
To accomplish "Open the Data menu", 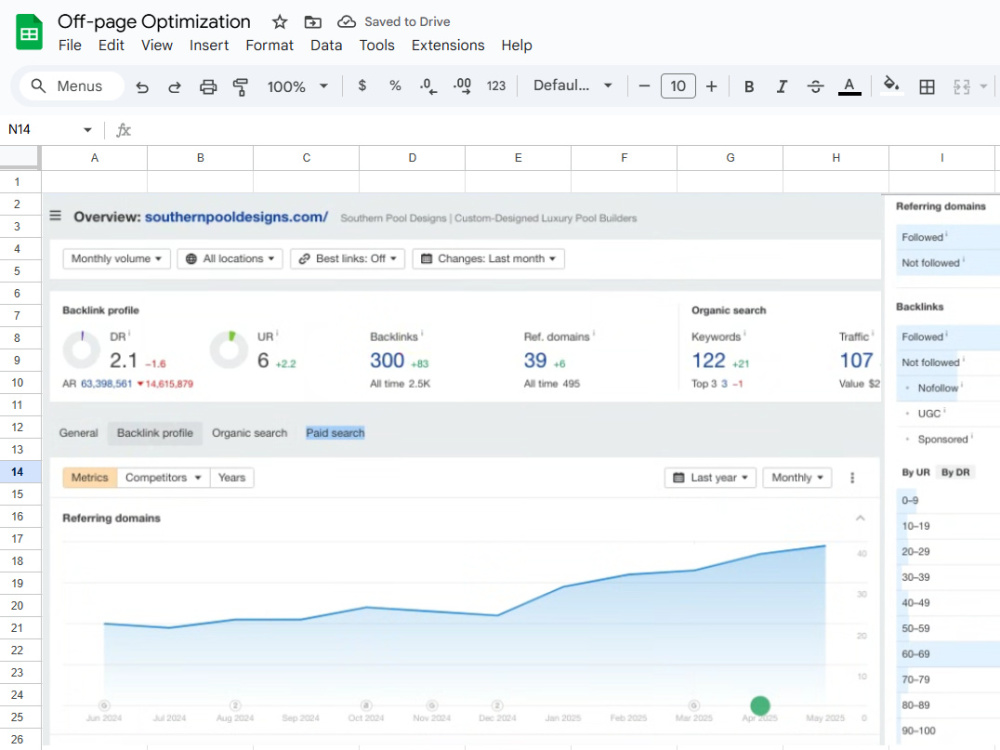I will coord(326,45).
